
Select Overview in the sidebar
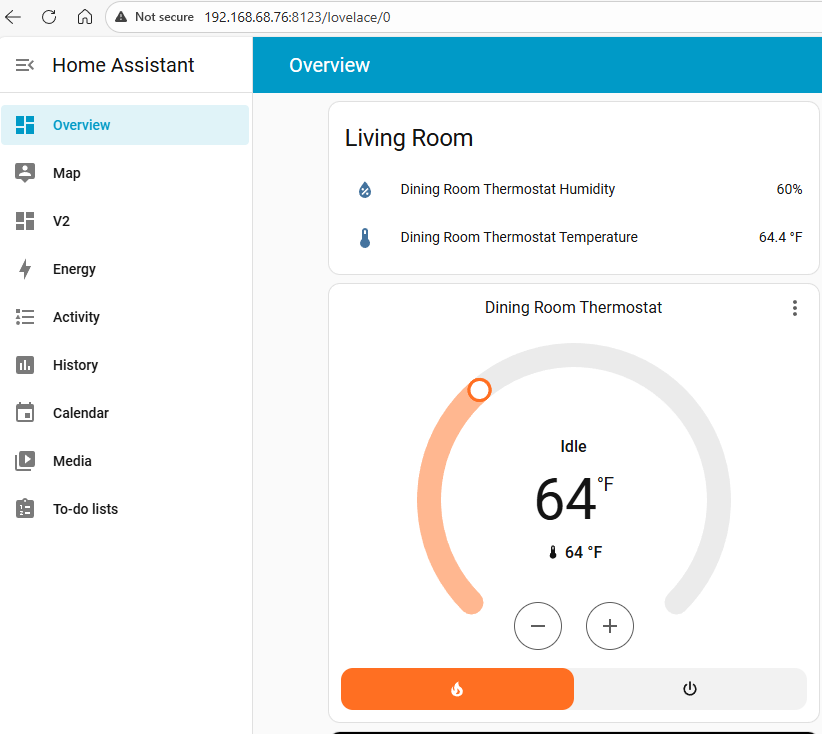coord(81,125)
